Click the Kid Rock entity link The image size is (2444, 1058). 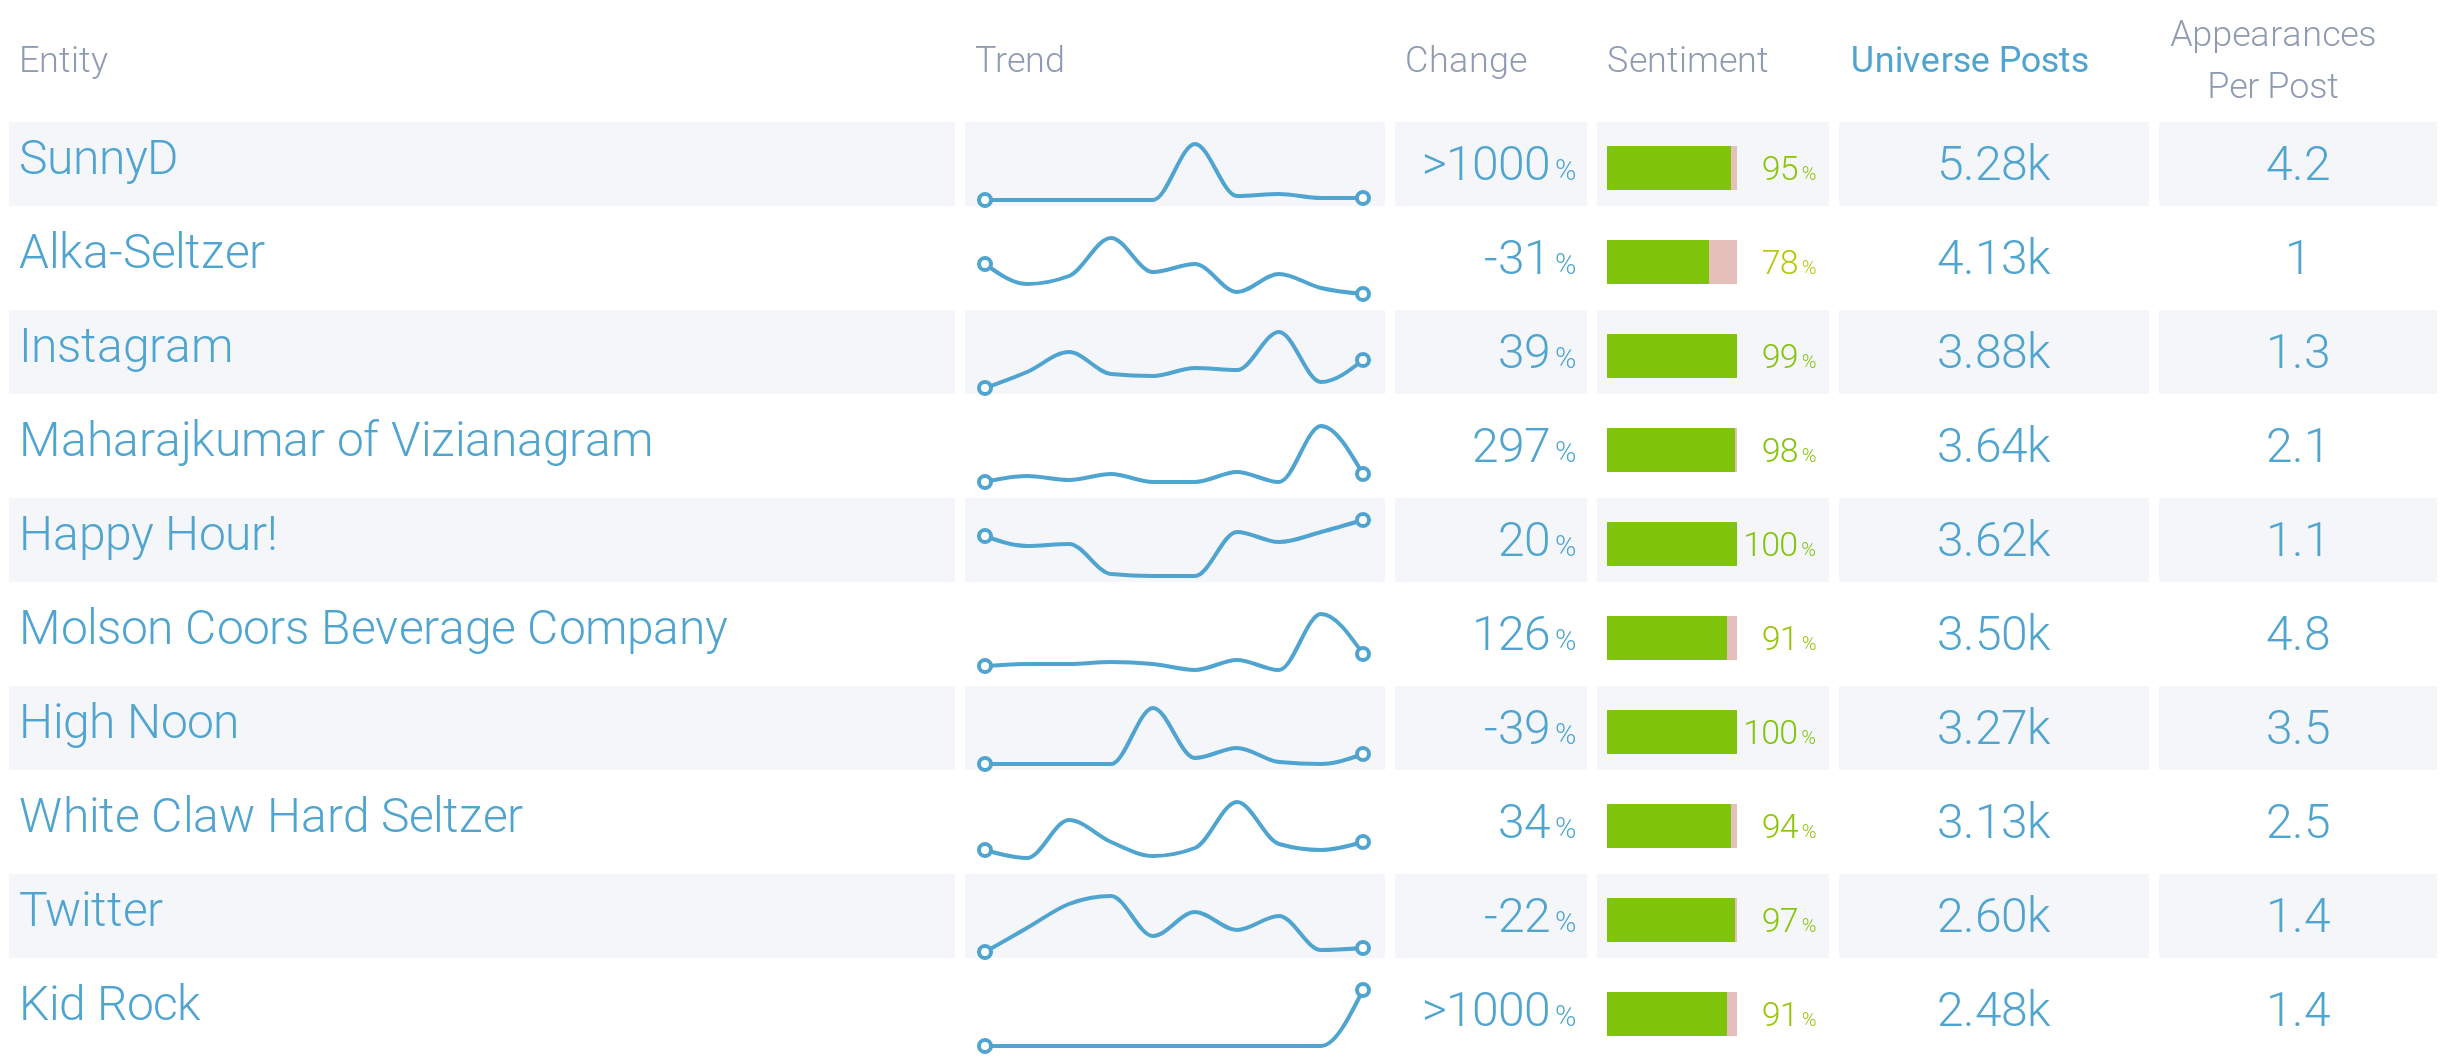(x=110, y=1004)
